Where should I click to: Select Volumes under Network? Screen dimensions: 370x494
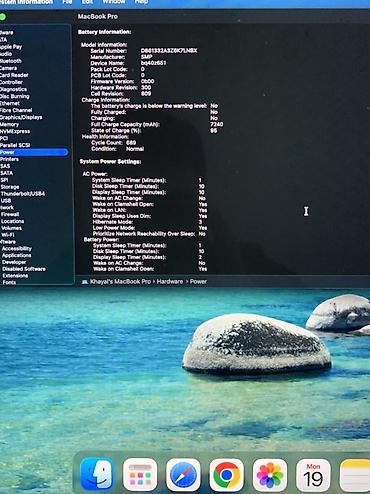(11, 228)
